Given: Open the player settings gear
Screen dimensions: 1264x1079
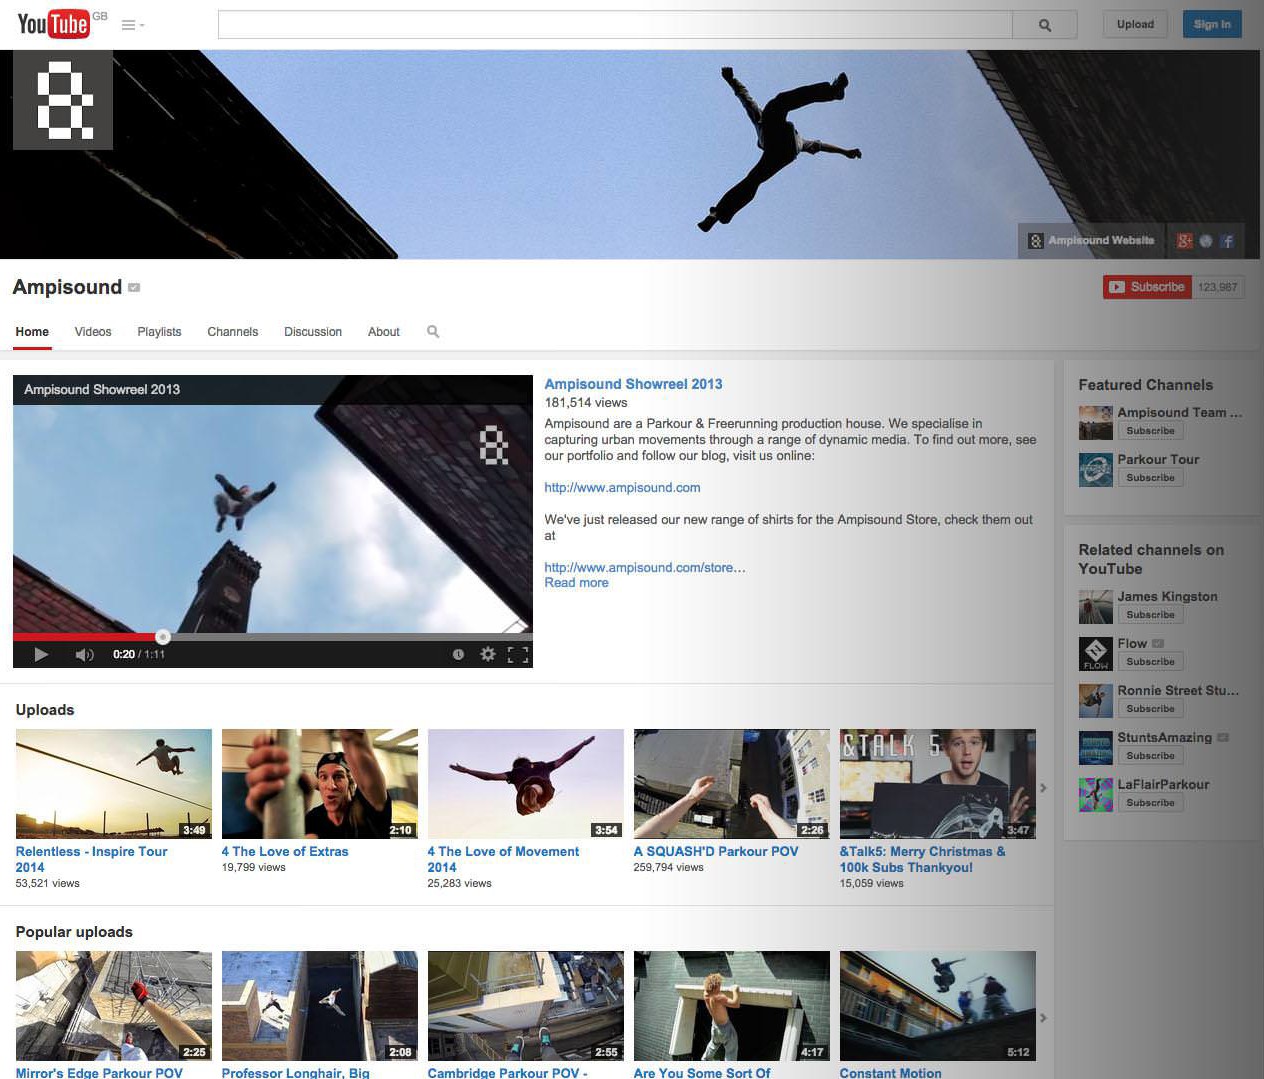Looking at the screenshot, I should (x=488, y=654).
